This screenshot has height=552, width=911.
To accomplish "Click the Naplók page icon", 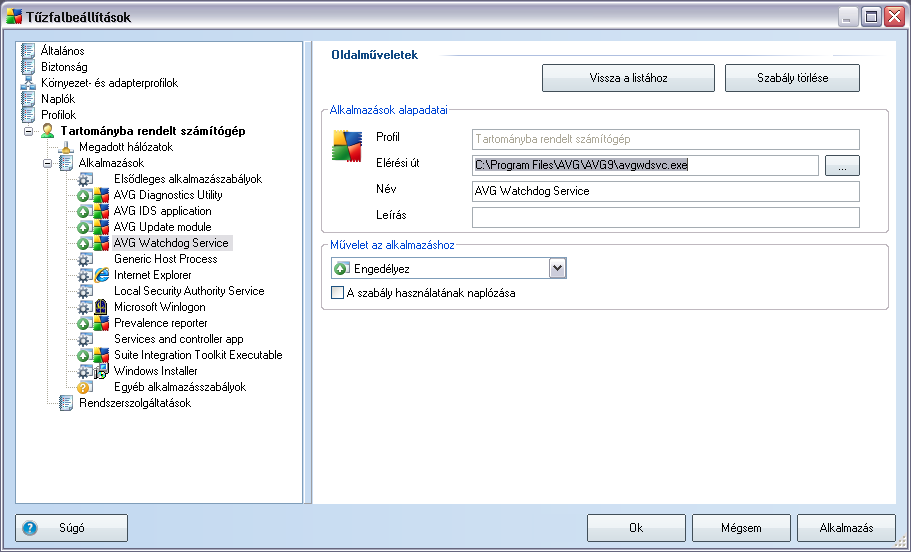I will click(28, 99).
